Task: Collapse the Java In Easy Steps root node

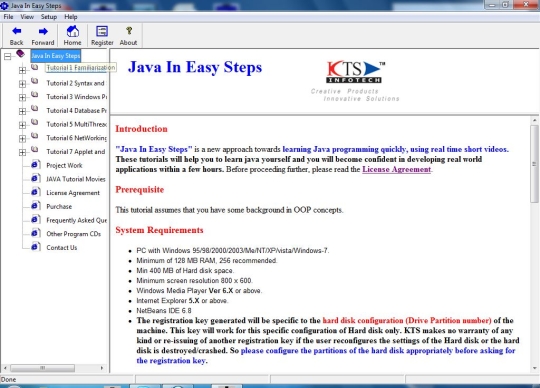Action: 8,56
